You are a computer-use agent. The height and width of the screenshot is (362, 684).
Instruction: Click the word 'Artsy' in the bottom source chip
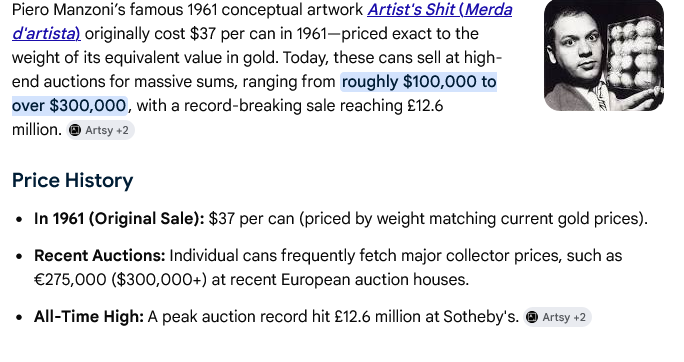point(556,317)
